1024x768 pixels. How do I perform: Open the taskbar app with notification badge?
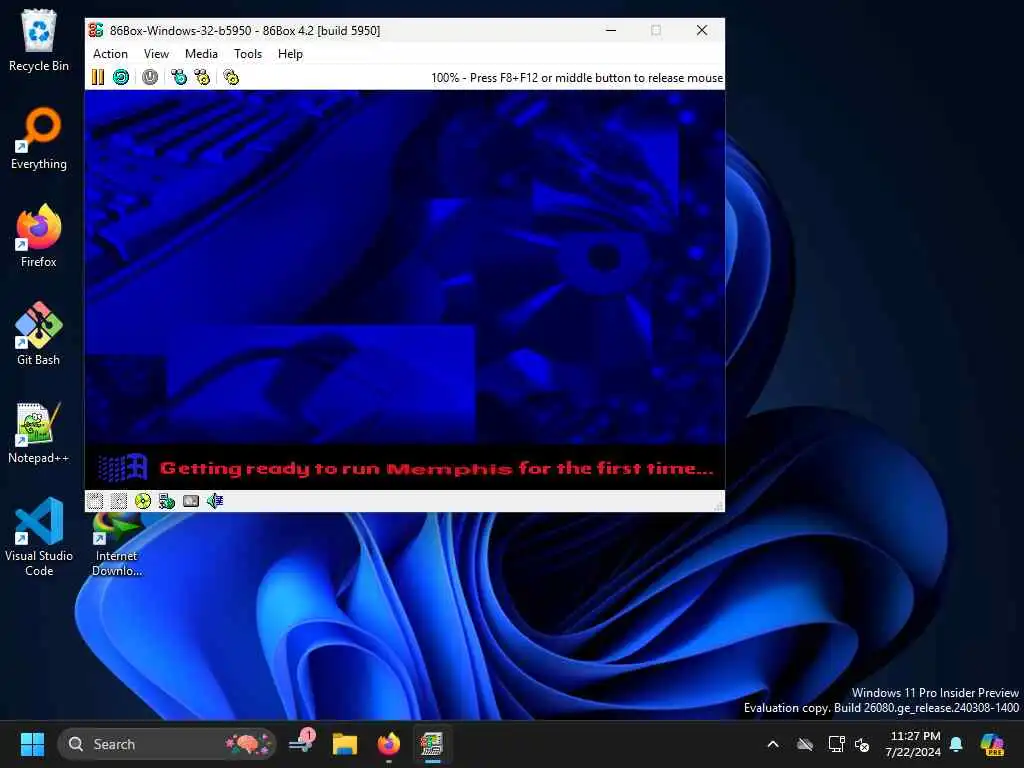tap(302, 744)
